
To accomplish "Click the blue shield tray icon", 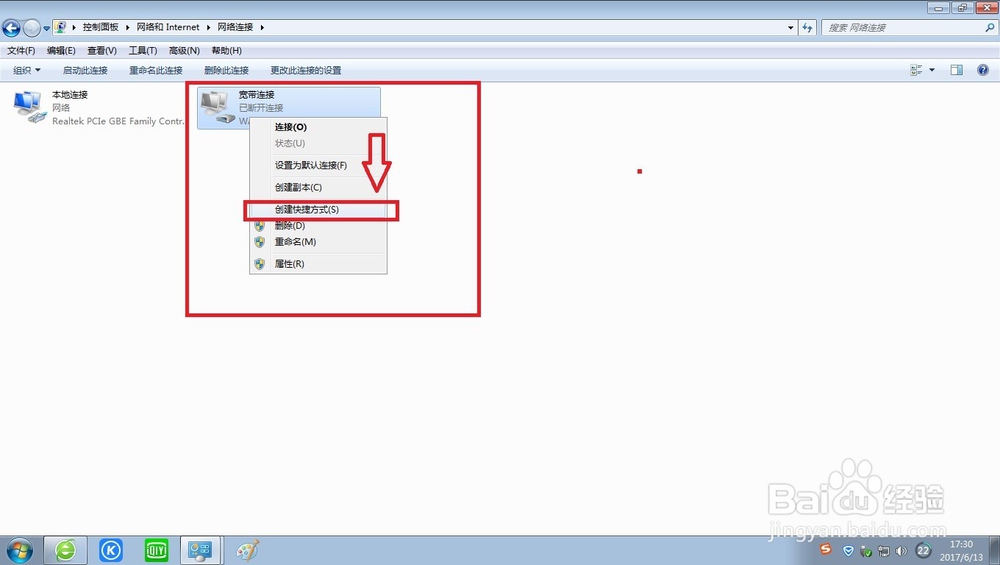I will pos(848,551).
